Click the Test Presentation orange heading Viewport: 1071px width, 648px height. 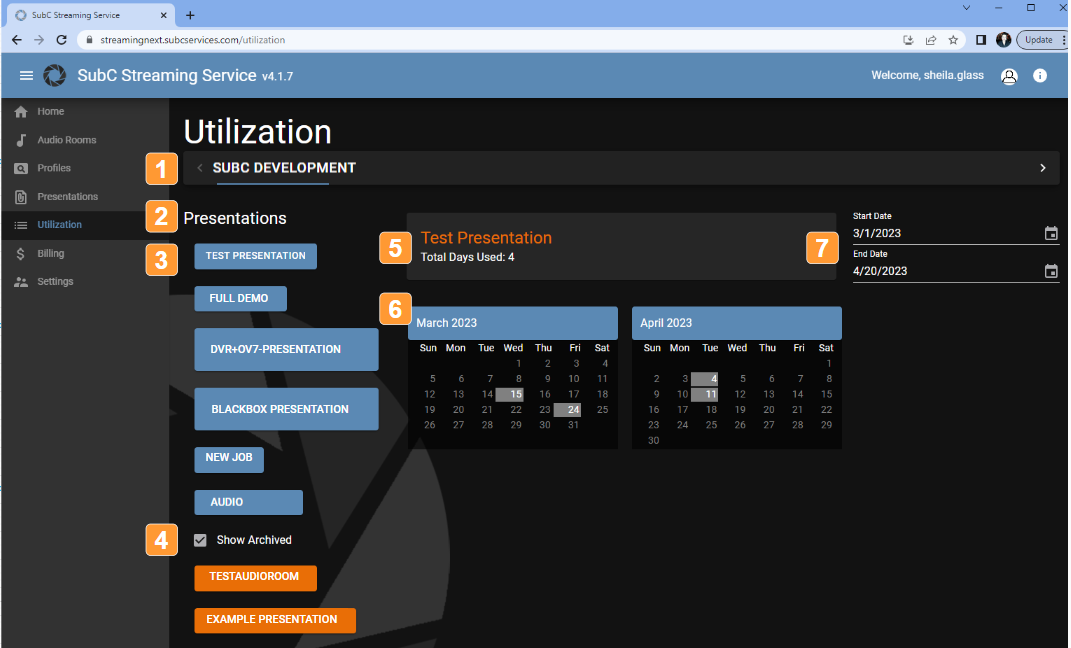pos(486,238)
